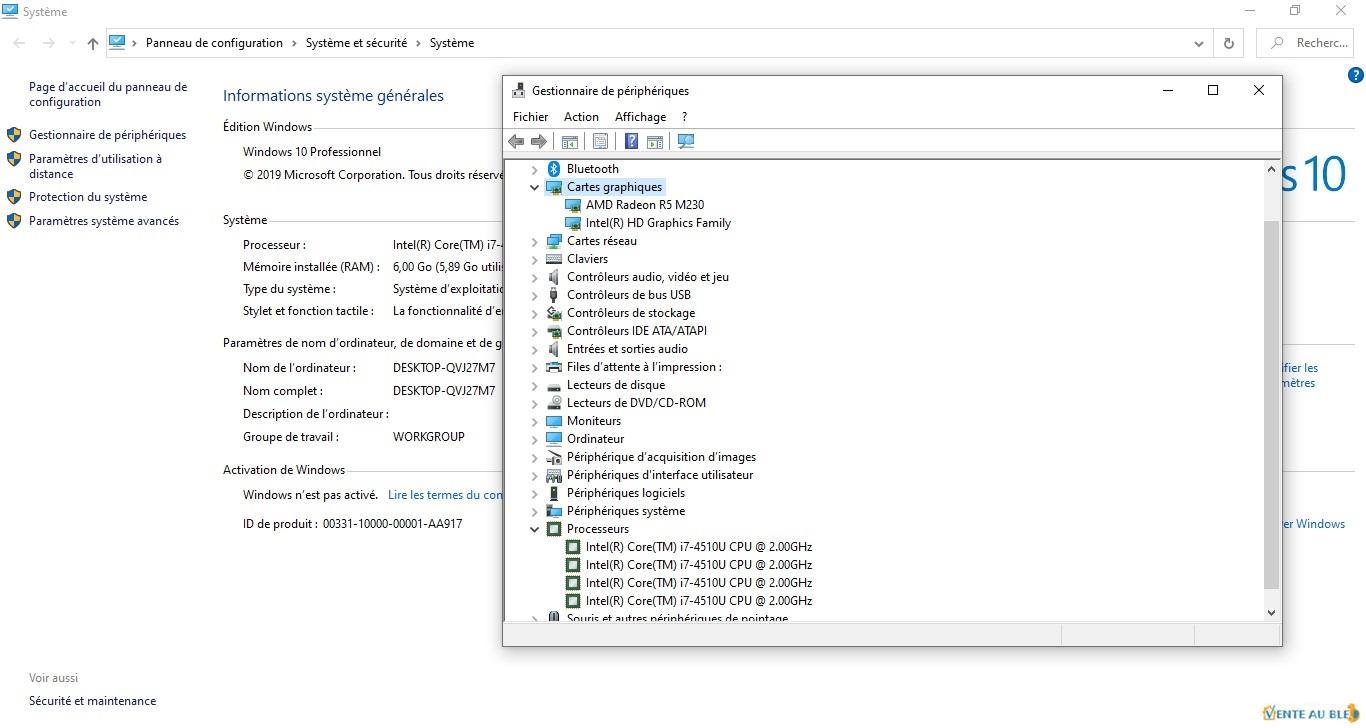Select the Cartes graphiques category label

pyautogui.click(x=614, y=187)
